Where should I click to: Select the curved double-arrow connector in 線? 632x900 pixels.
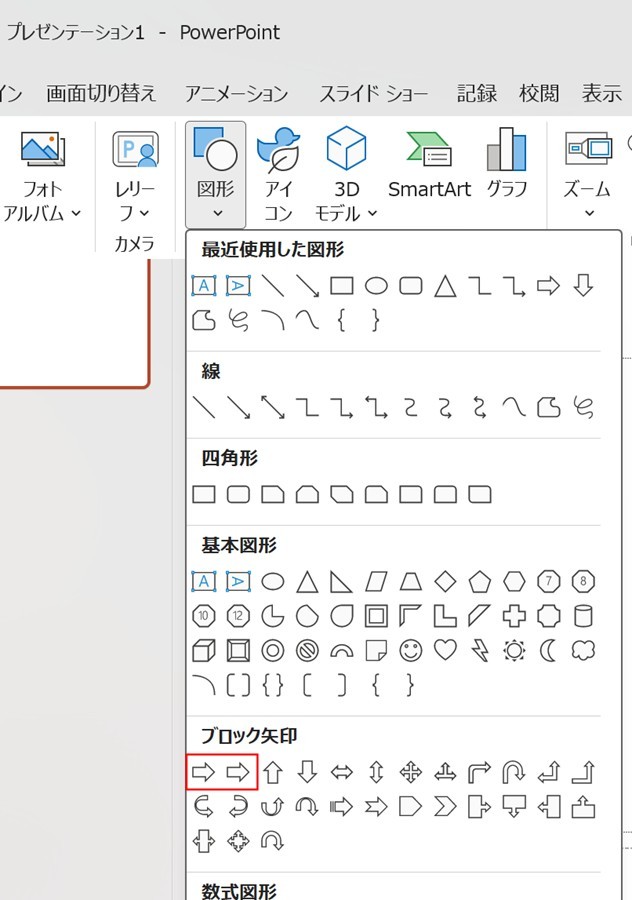(479, 407)
